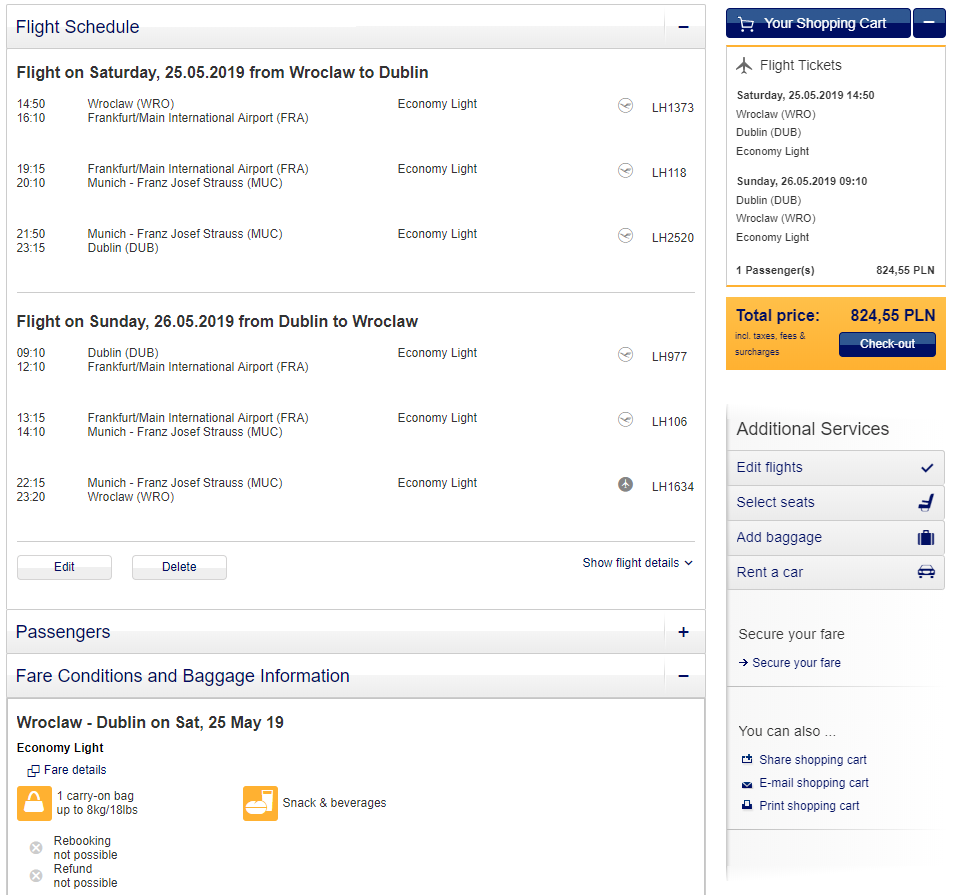Expand the Passengers section
Viewport: 954px width, 895px height.
coord(683,632)
